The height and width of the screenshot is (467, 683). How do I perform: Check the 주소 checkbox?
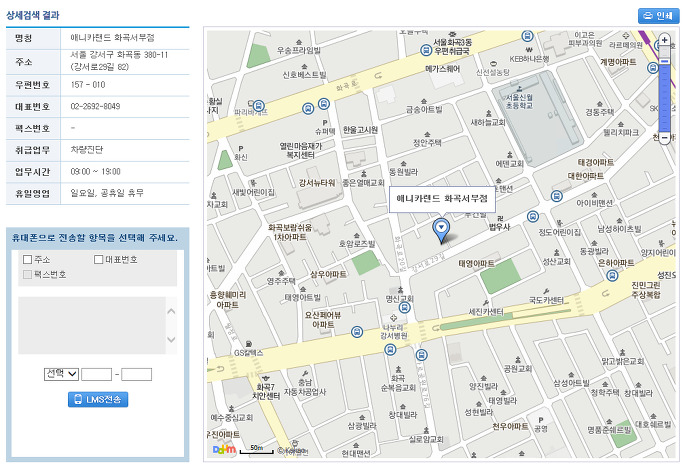pyautogui.click(x=27, y=260)
